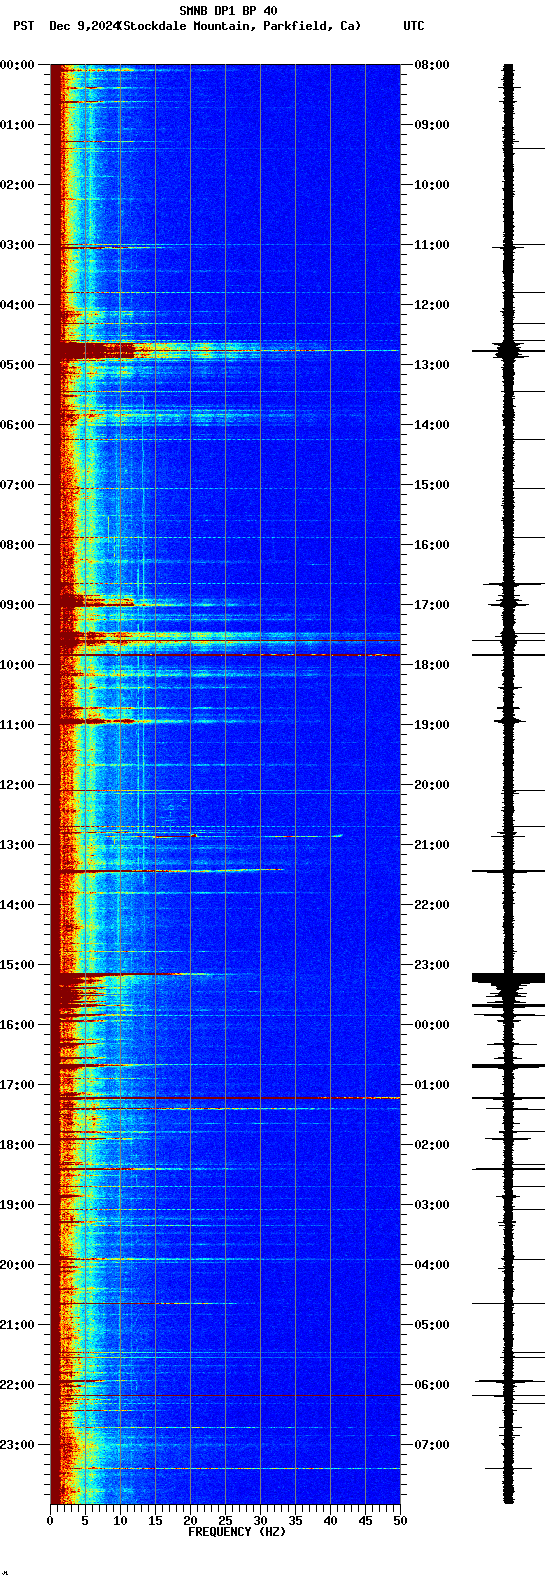Click the UTC time label '19:00'
The image size is (552, 1584).
pos(432,725)
